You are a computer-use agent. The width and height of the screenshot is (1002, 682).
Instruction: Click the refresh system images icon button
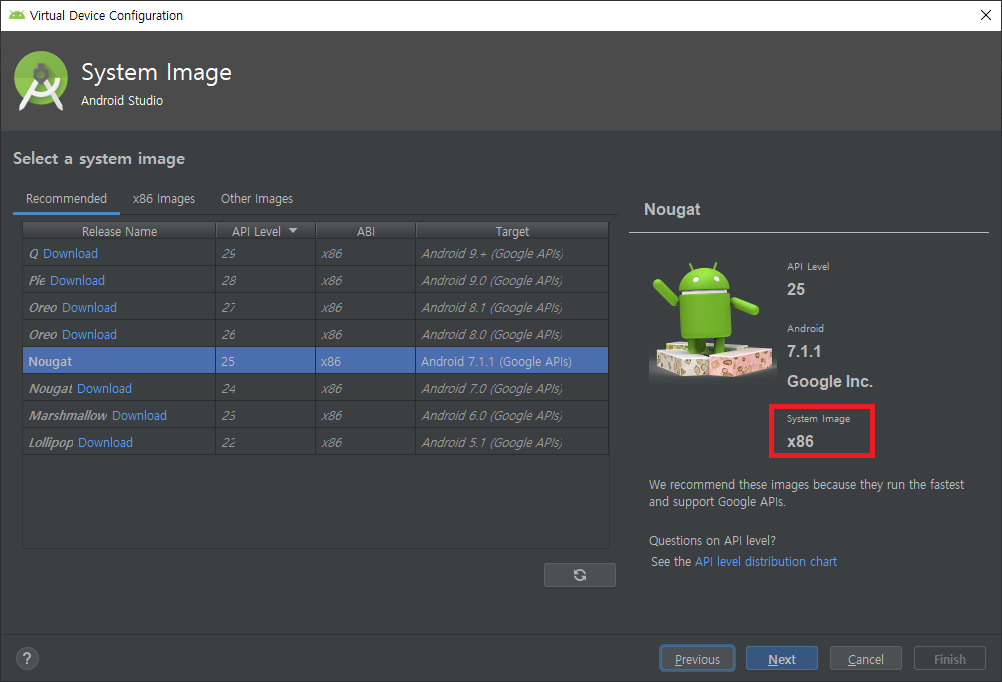(580, 575)
